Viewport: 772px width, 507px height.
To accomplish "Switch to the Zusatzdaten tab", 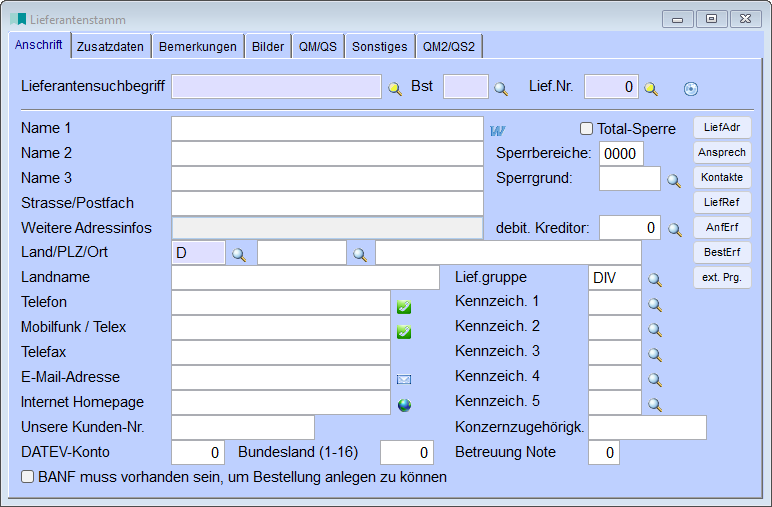I will coord(110,47).
